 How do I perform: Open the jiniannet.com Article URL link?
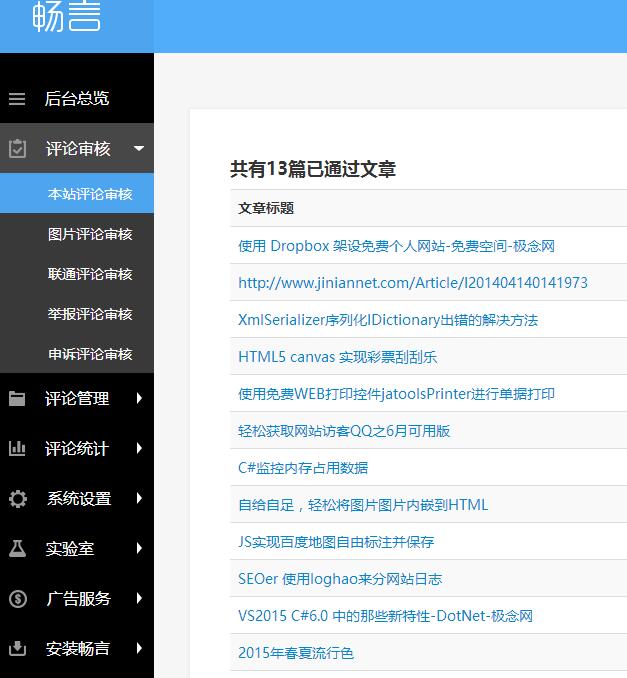(x=413, y=283)
